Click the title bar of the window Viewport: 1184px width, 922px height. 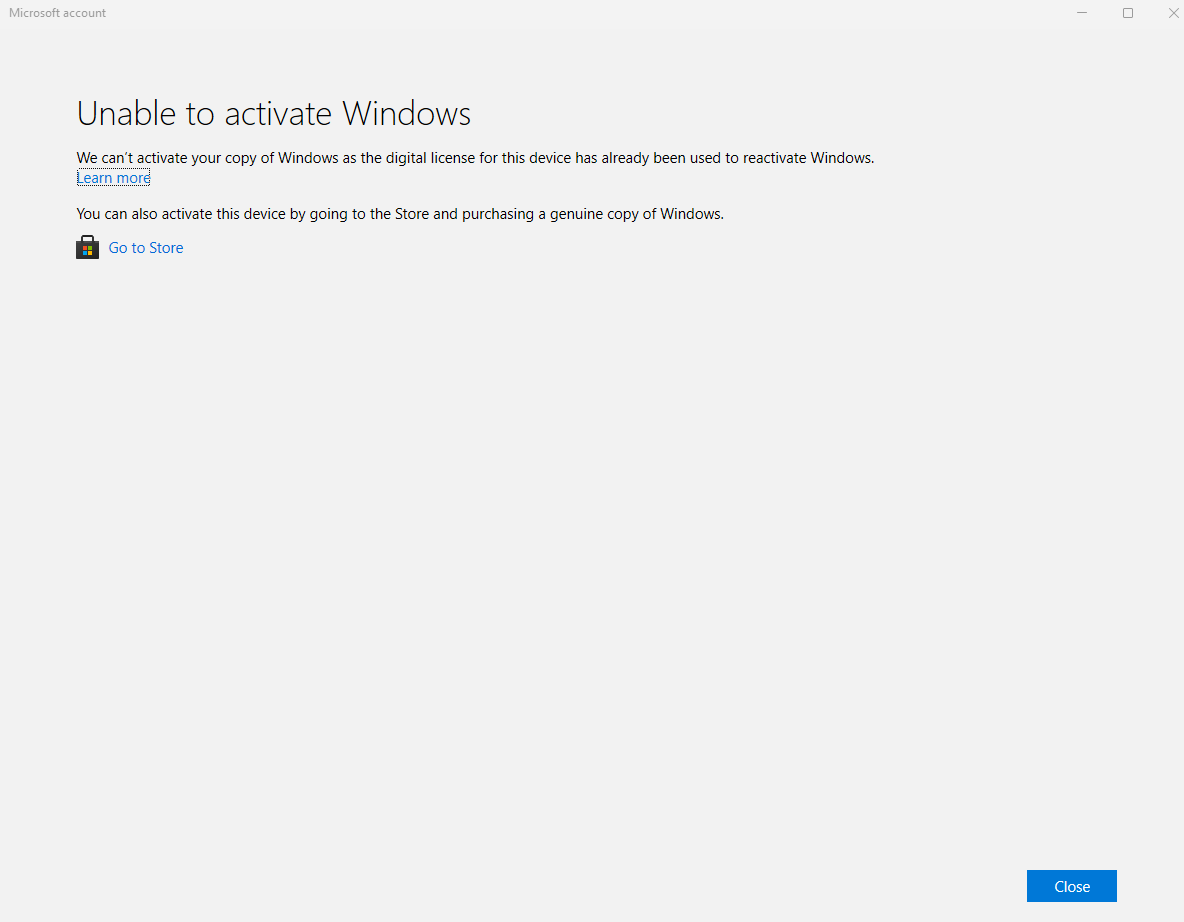500,13
